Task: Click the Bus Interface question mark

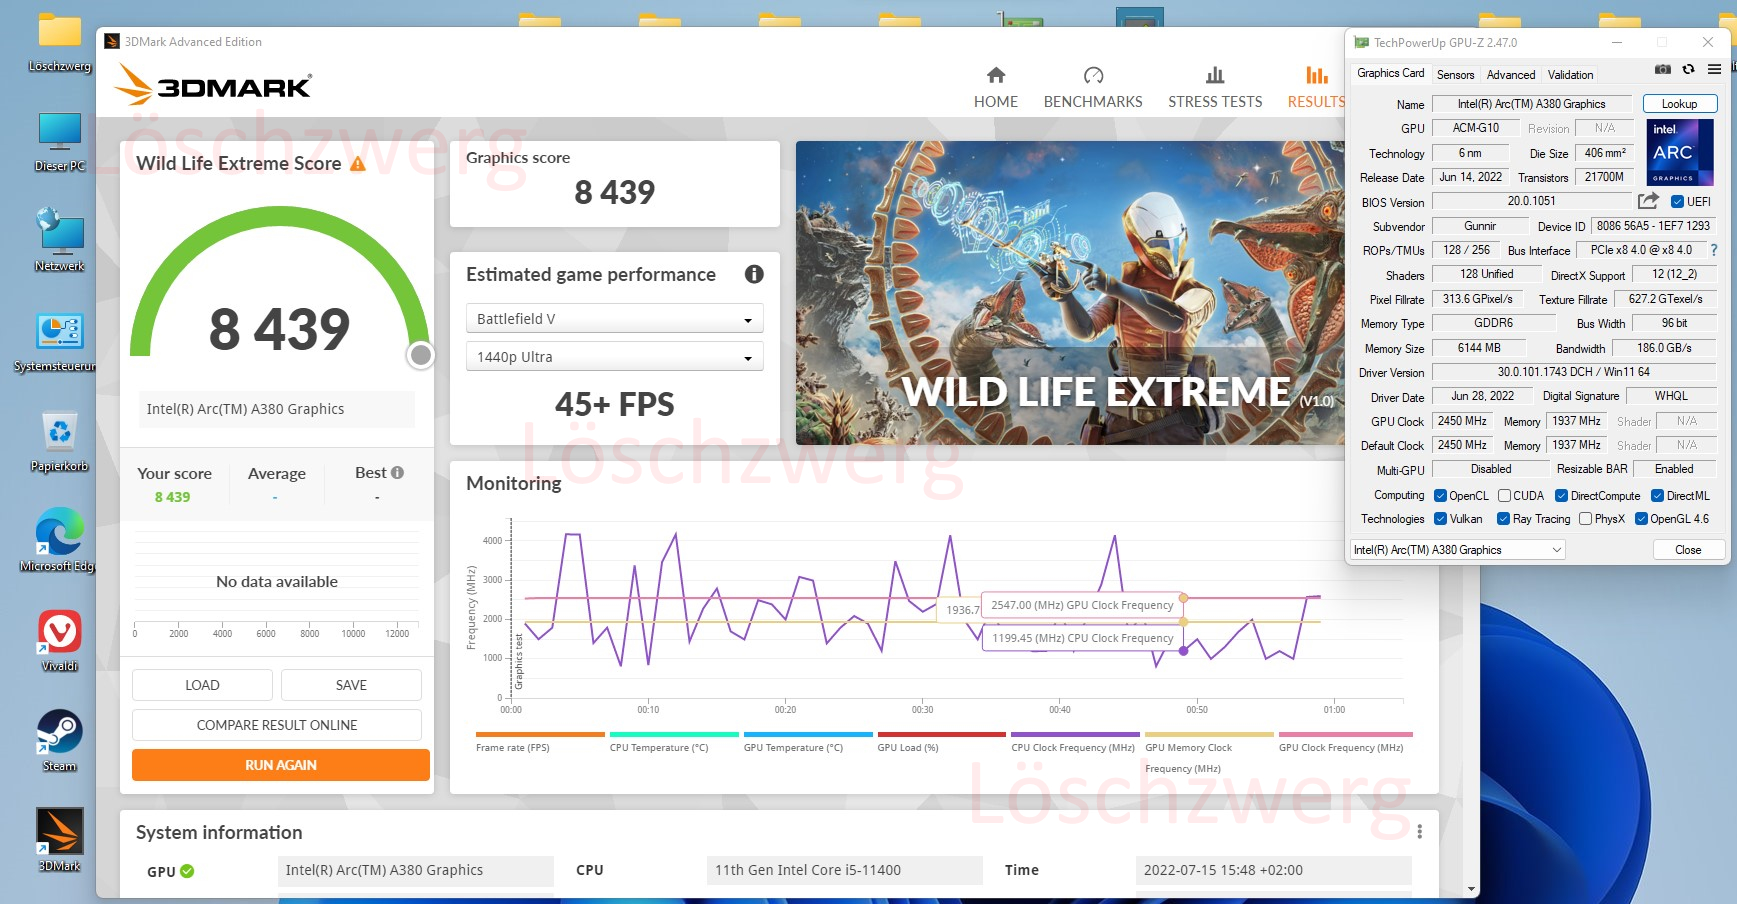Action: (x=1714, y=250)
